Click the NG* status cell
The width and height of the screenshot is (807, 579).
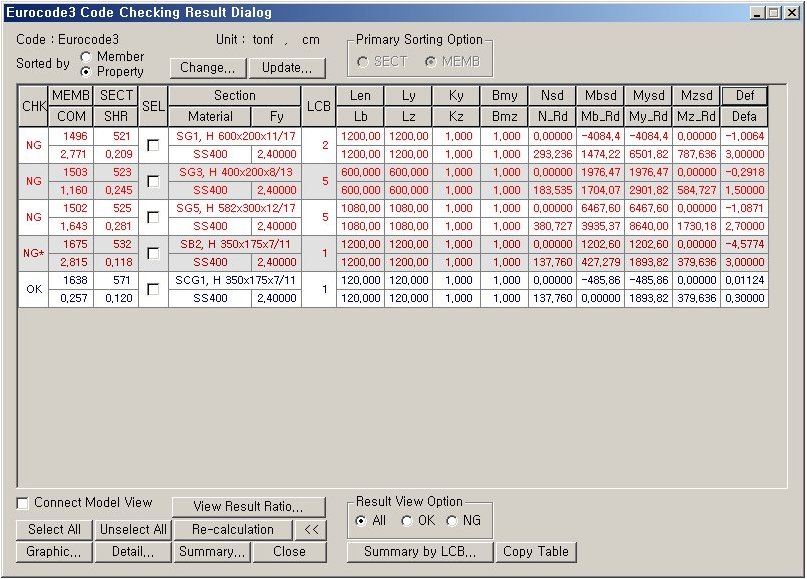pyautogui.click(x=33, y=253)
